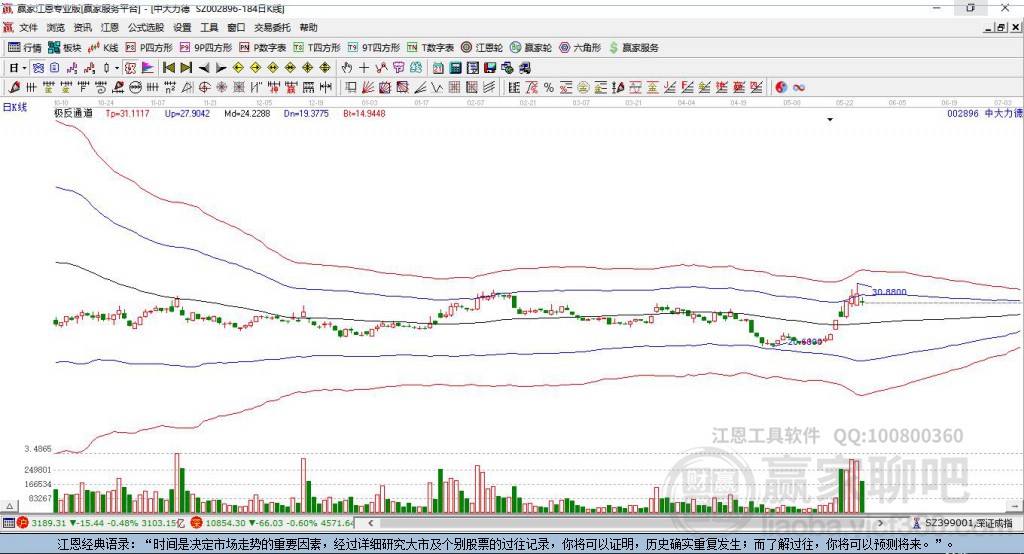Screen dimensions: 1024x554
Task: Open the 资讯 menu
Action: pyautogui.click(x=83, y=27)
